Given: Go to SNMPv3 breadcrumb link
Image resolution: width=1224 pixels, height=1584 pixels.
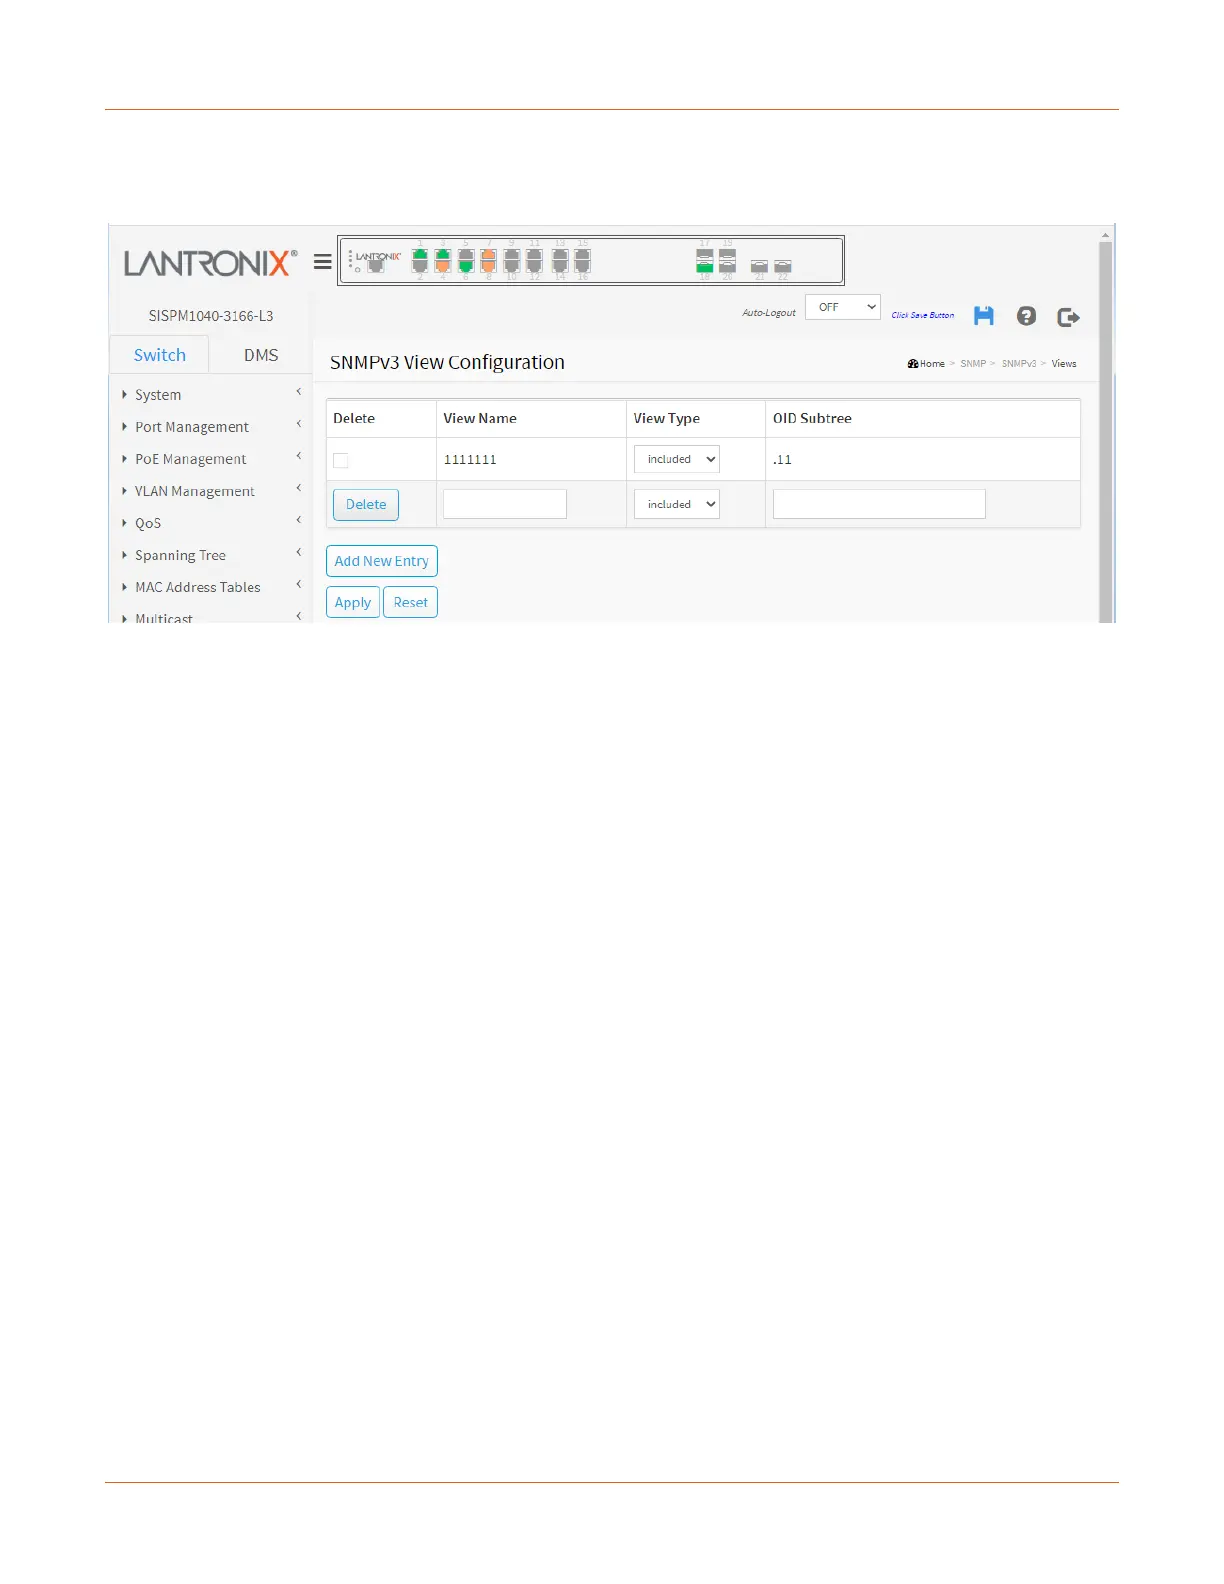Looking at the screenshot, I should 1019,364.
